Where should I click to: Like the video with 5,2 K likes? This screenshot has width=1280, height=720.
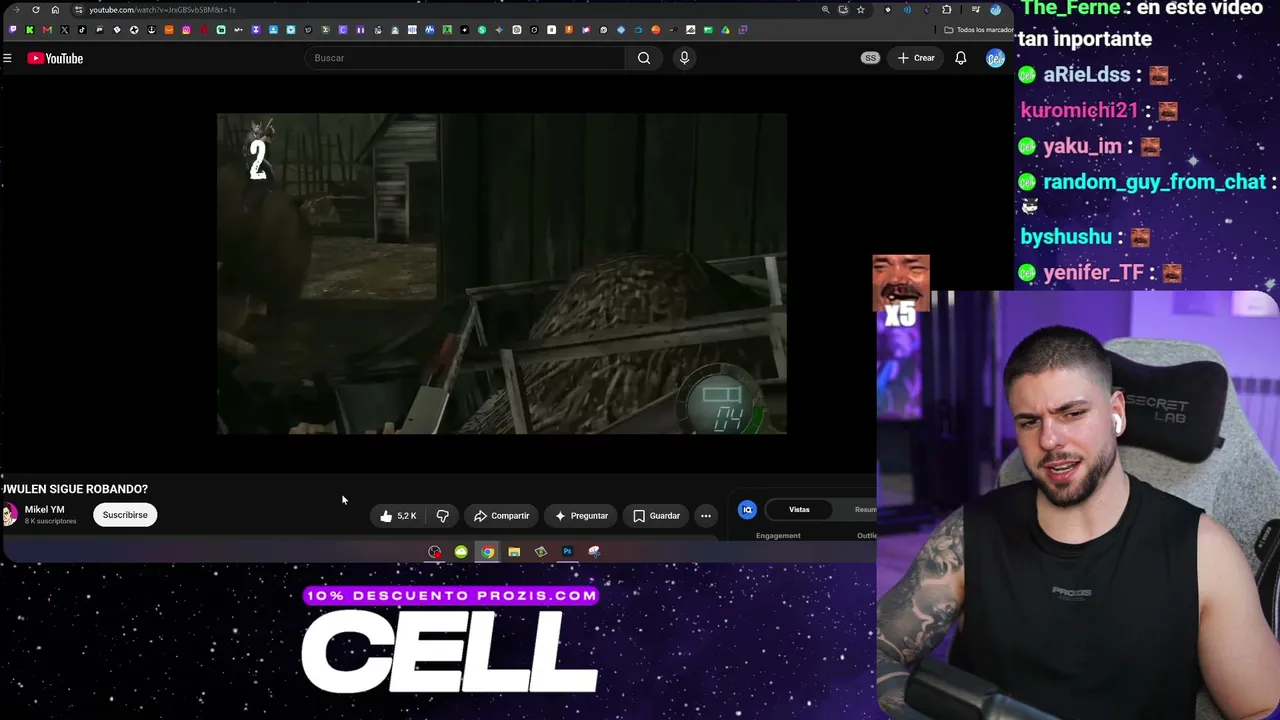tap(398, 516)
